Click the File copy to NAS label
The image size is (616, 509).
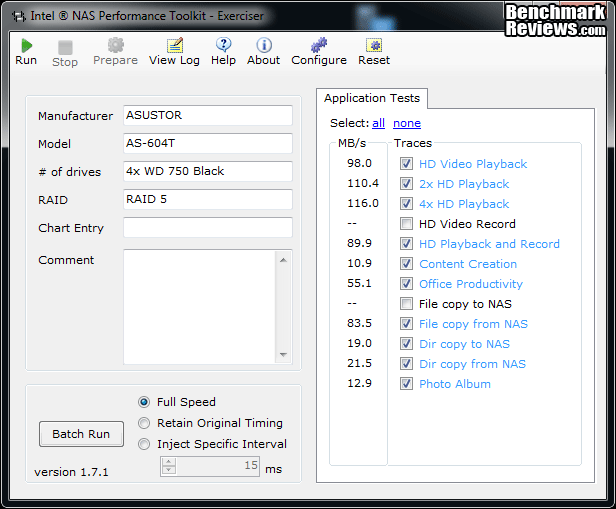click(465, 304)
